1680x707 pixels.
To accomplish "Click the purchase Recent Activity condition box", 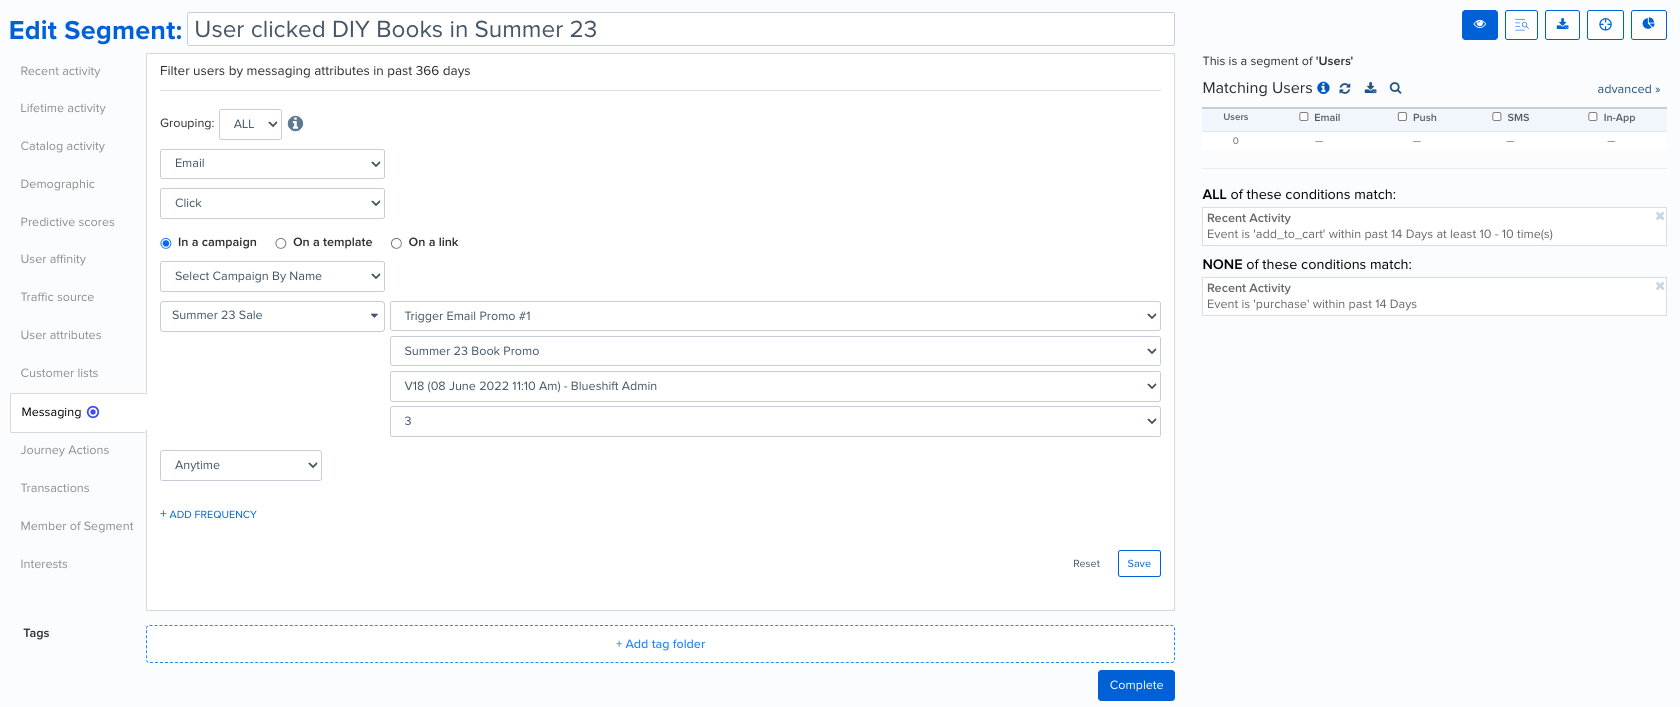I will point(1434,296).
